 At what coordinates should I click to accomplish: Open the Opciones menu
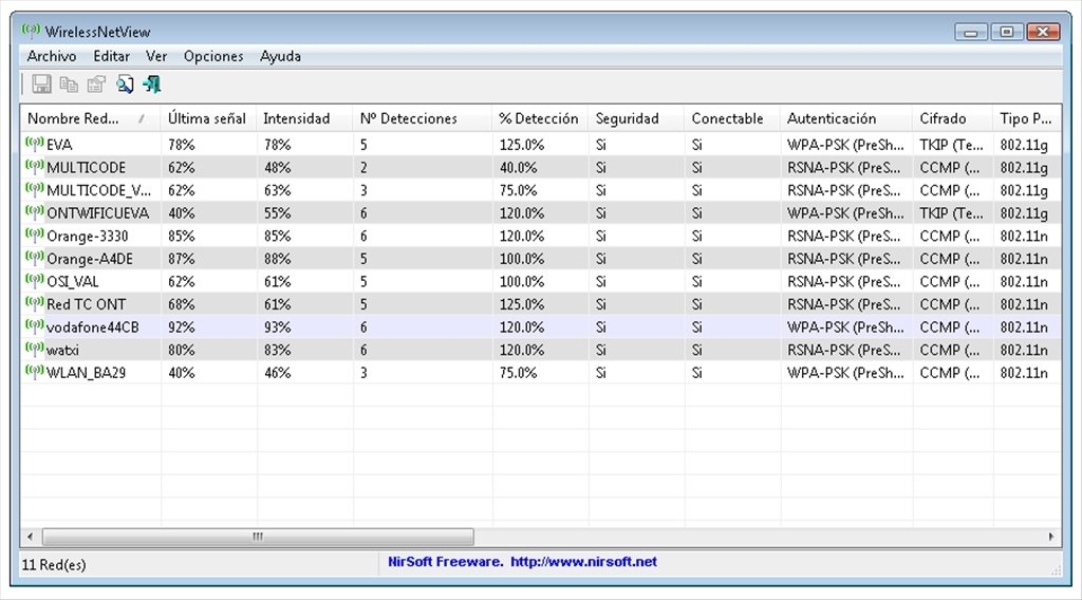[x=213, y=57]
